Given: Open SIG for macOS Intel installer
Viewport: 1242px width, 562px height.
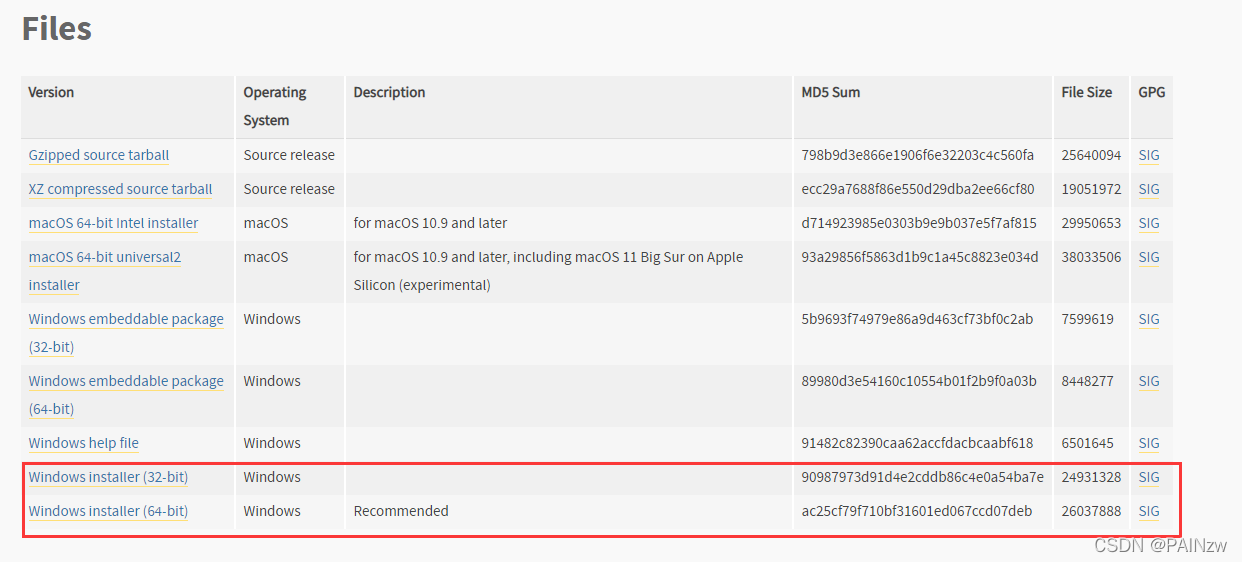Looking at the screenshot, I should pos(1149,223).
